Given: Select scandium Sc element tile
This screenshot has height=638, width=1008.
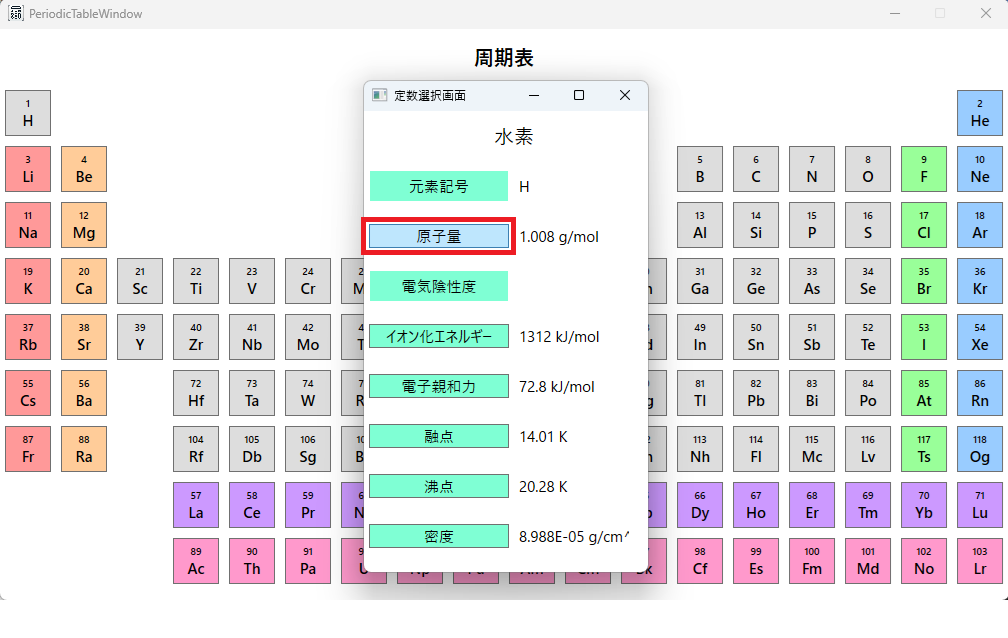Looking at the screenshot, I should coord(140,281).
